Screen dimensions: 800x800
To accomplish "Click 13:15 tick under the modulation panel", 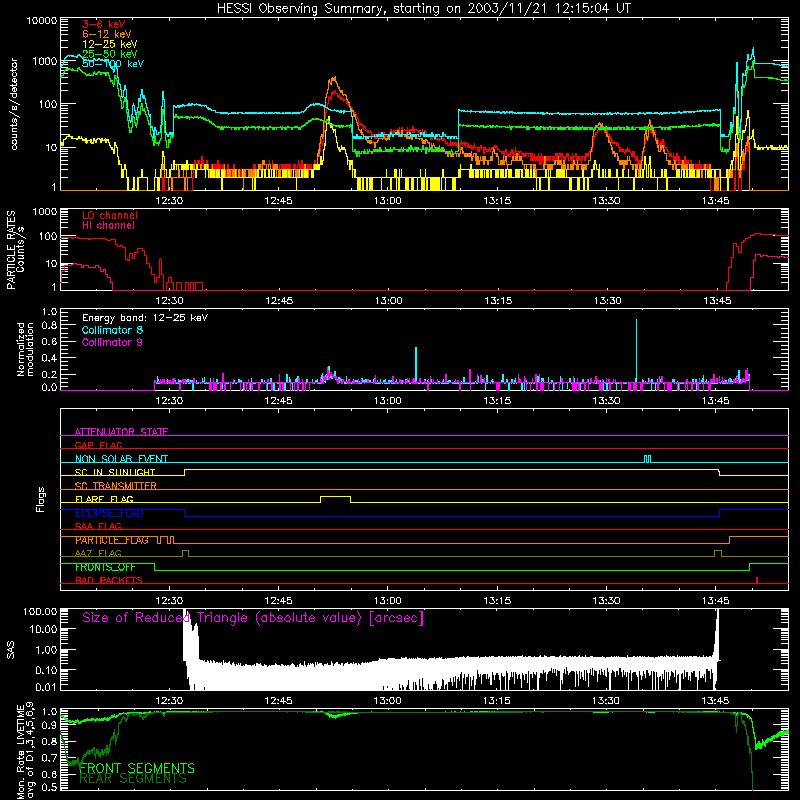I will coord(497,401).
